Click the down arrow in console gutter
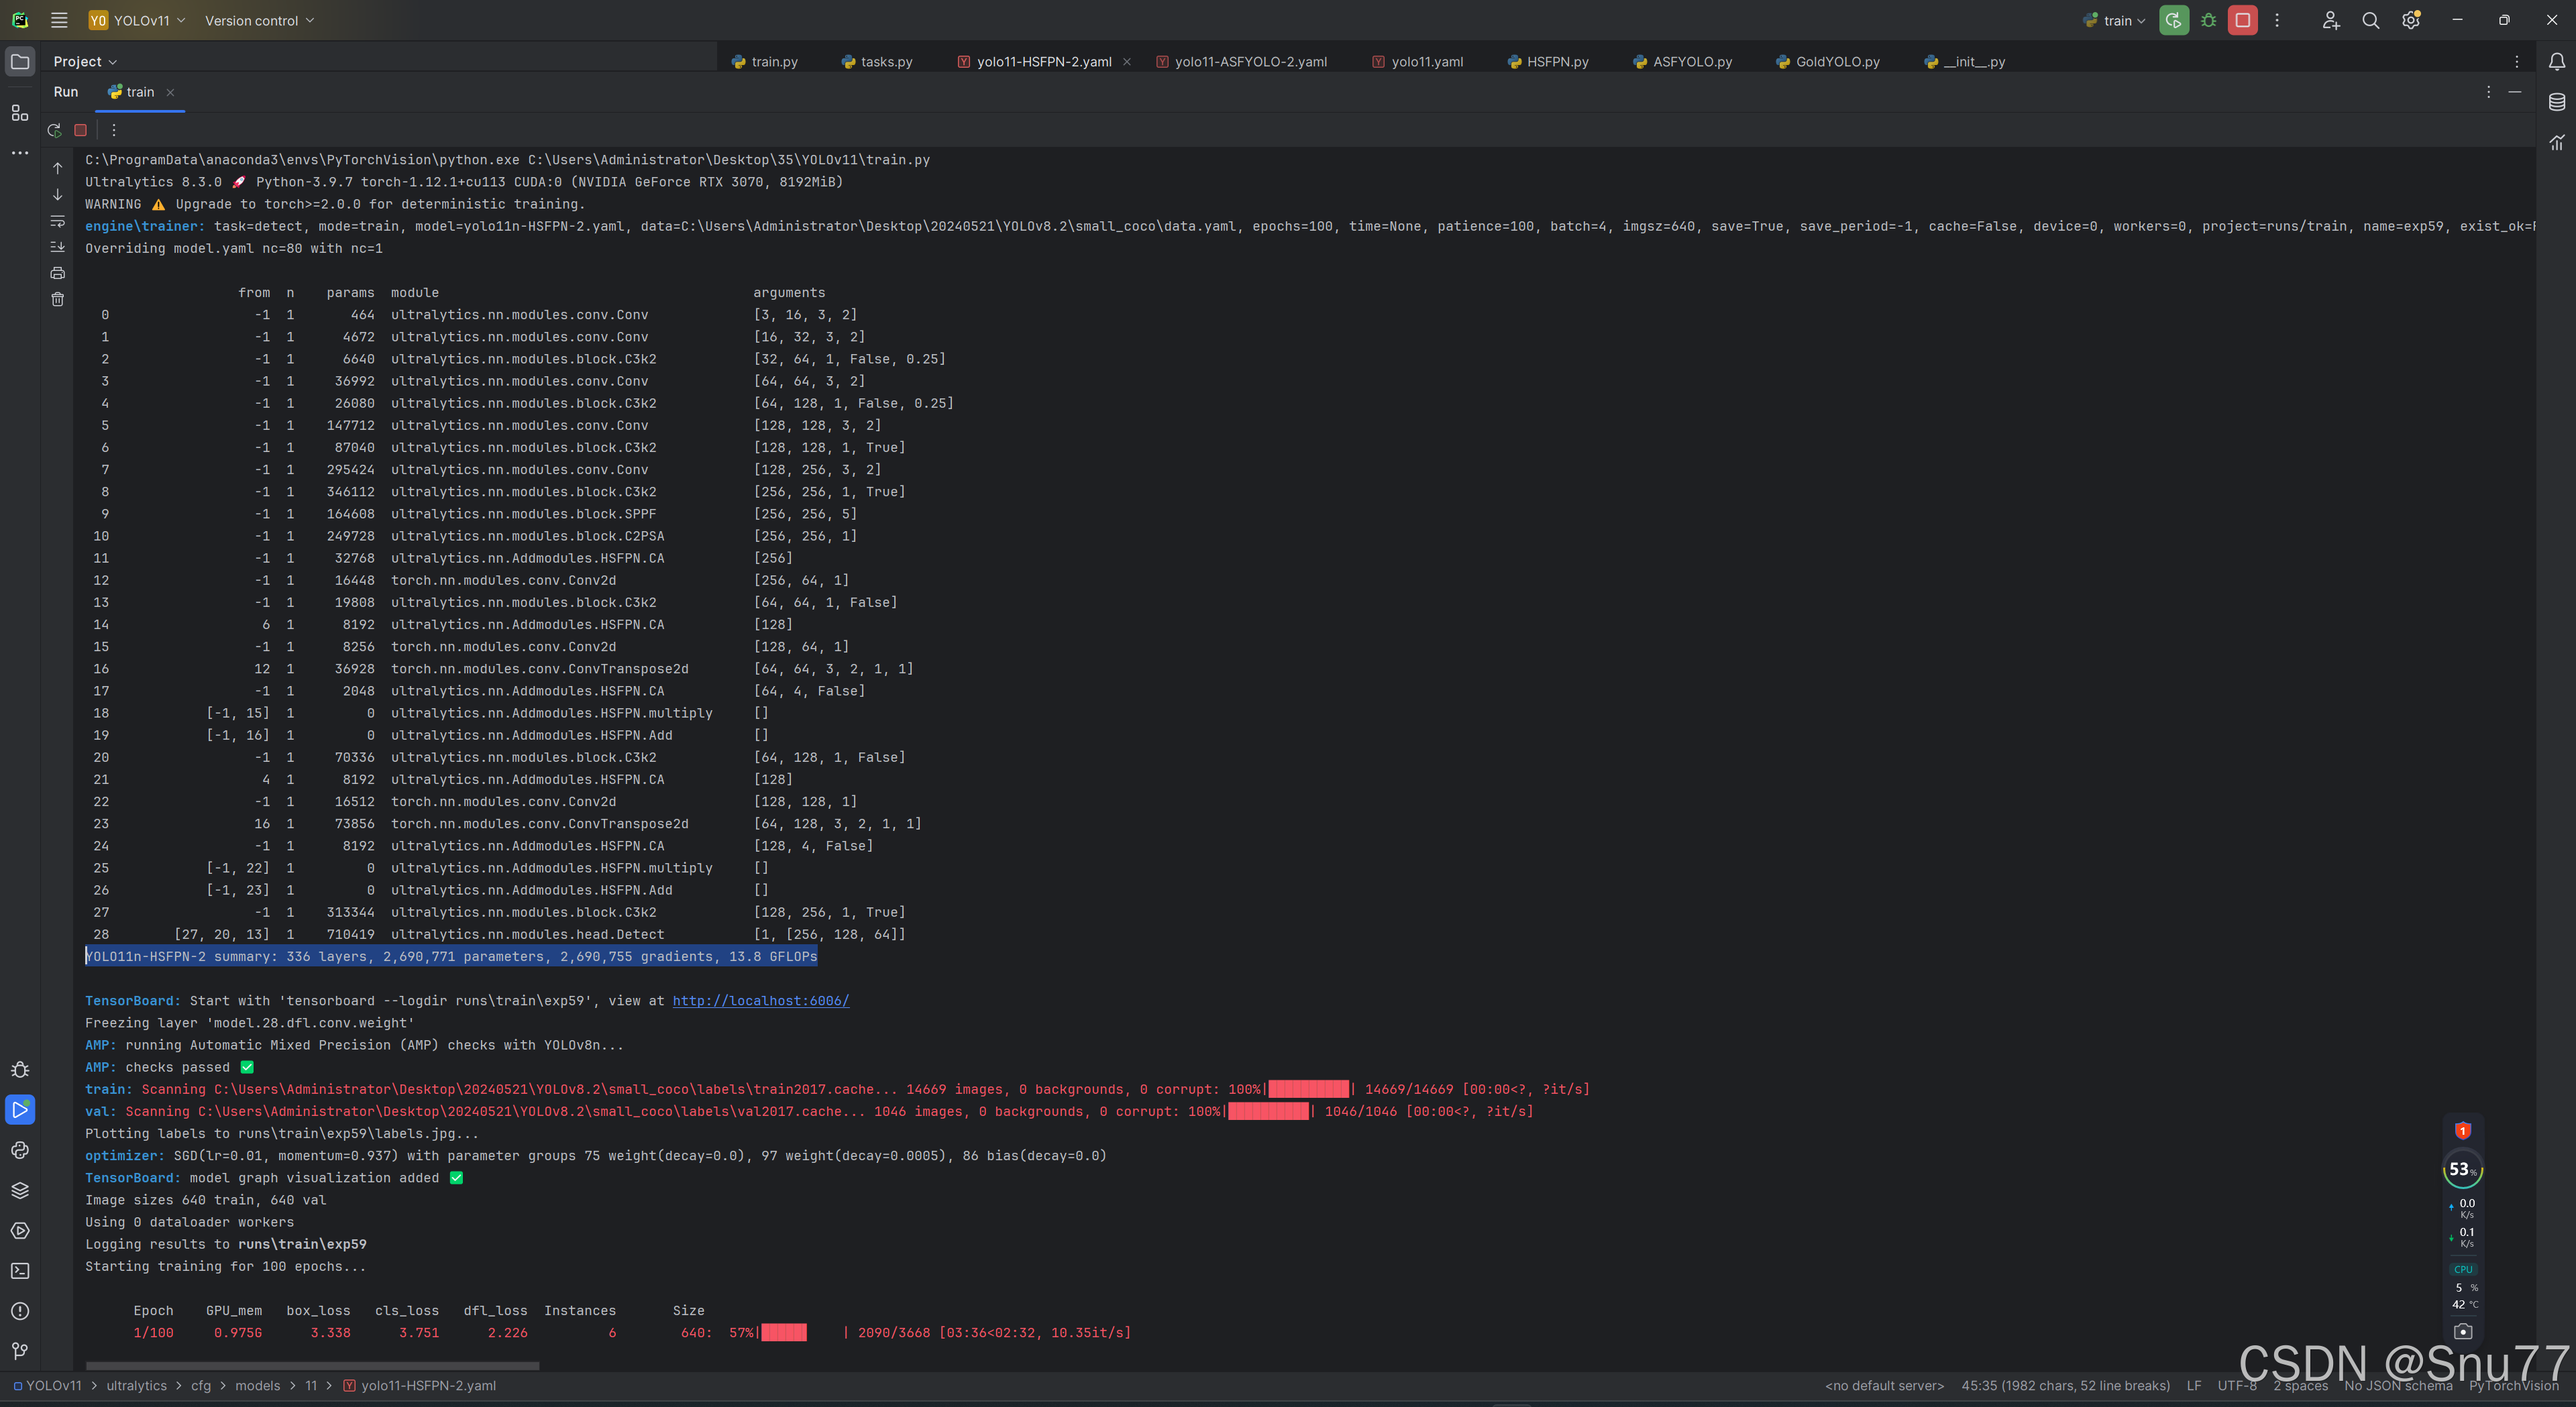The height and width of the screenshot is (1407, 2576). [58, 194]
